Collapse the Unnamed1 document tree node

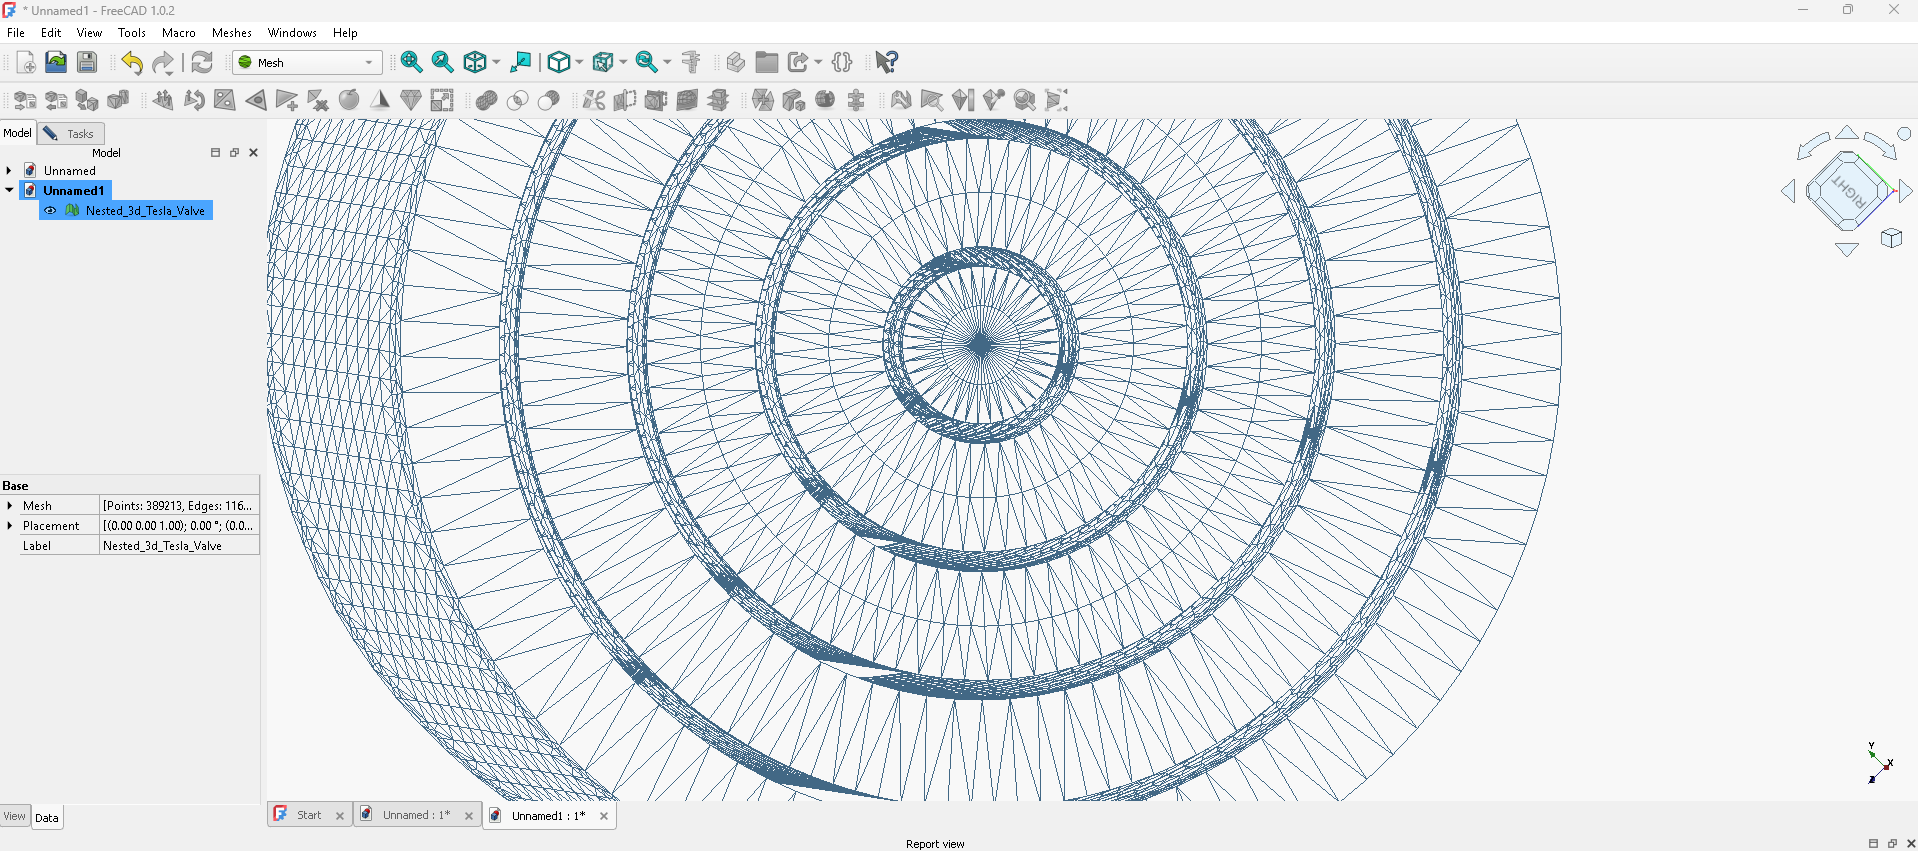[x=9, y=190]
